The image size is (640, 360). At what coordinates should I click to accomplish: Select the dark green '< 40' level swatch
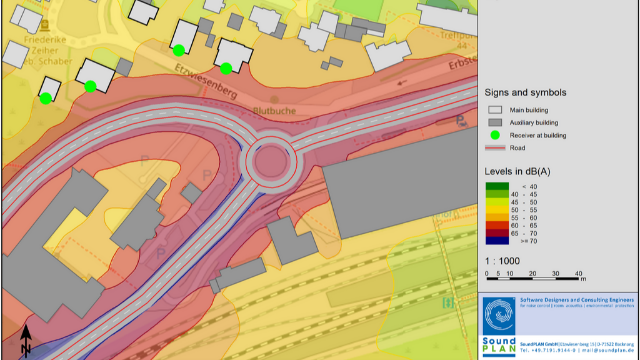tap(497, 187)
